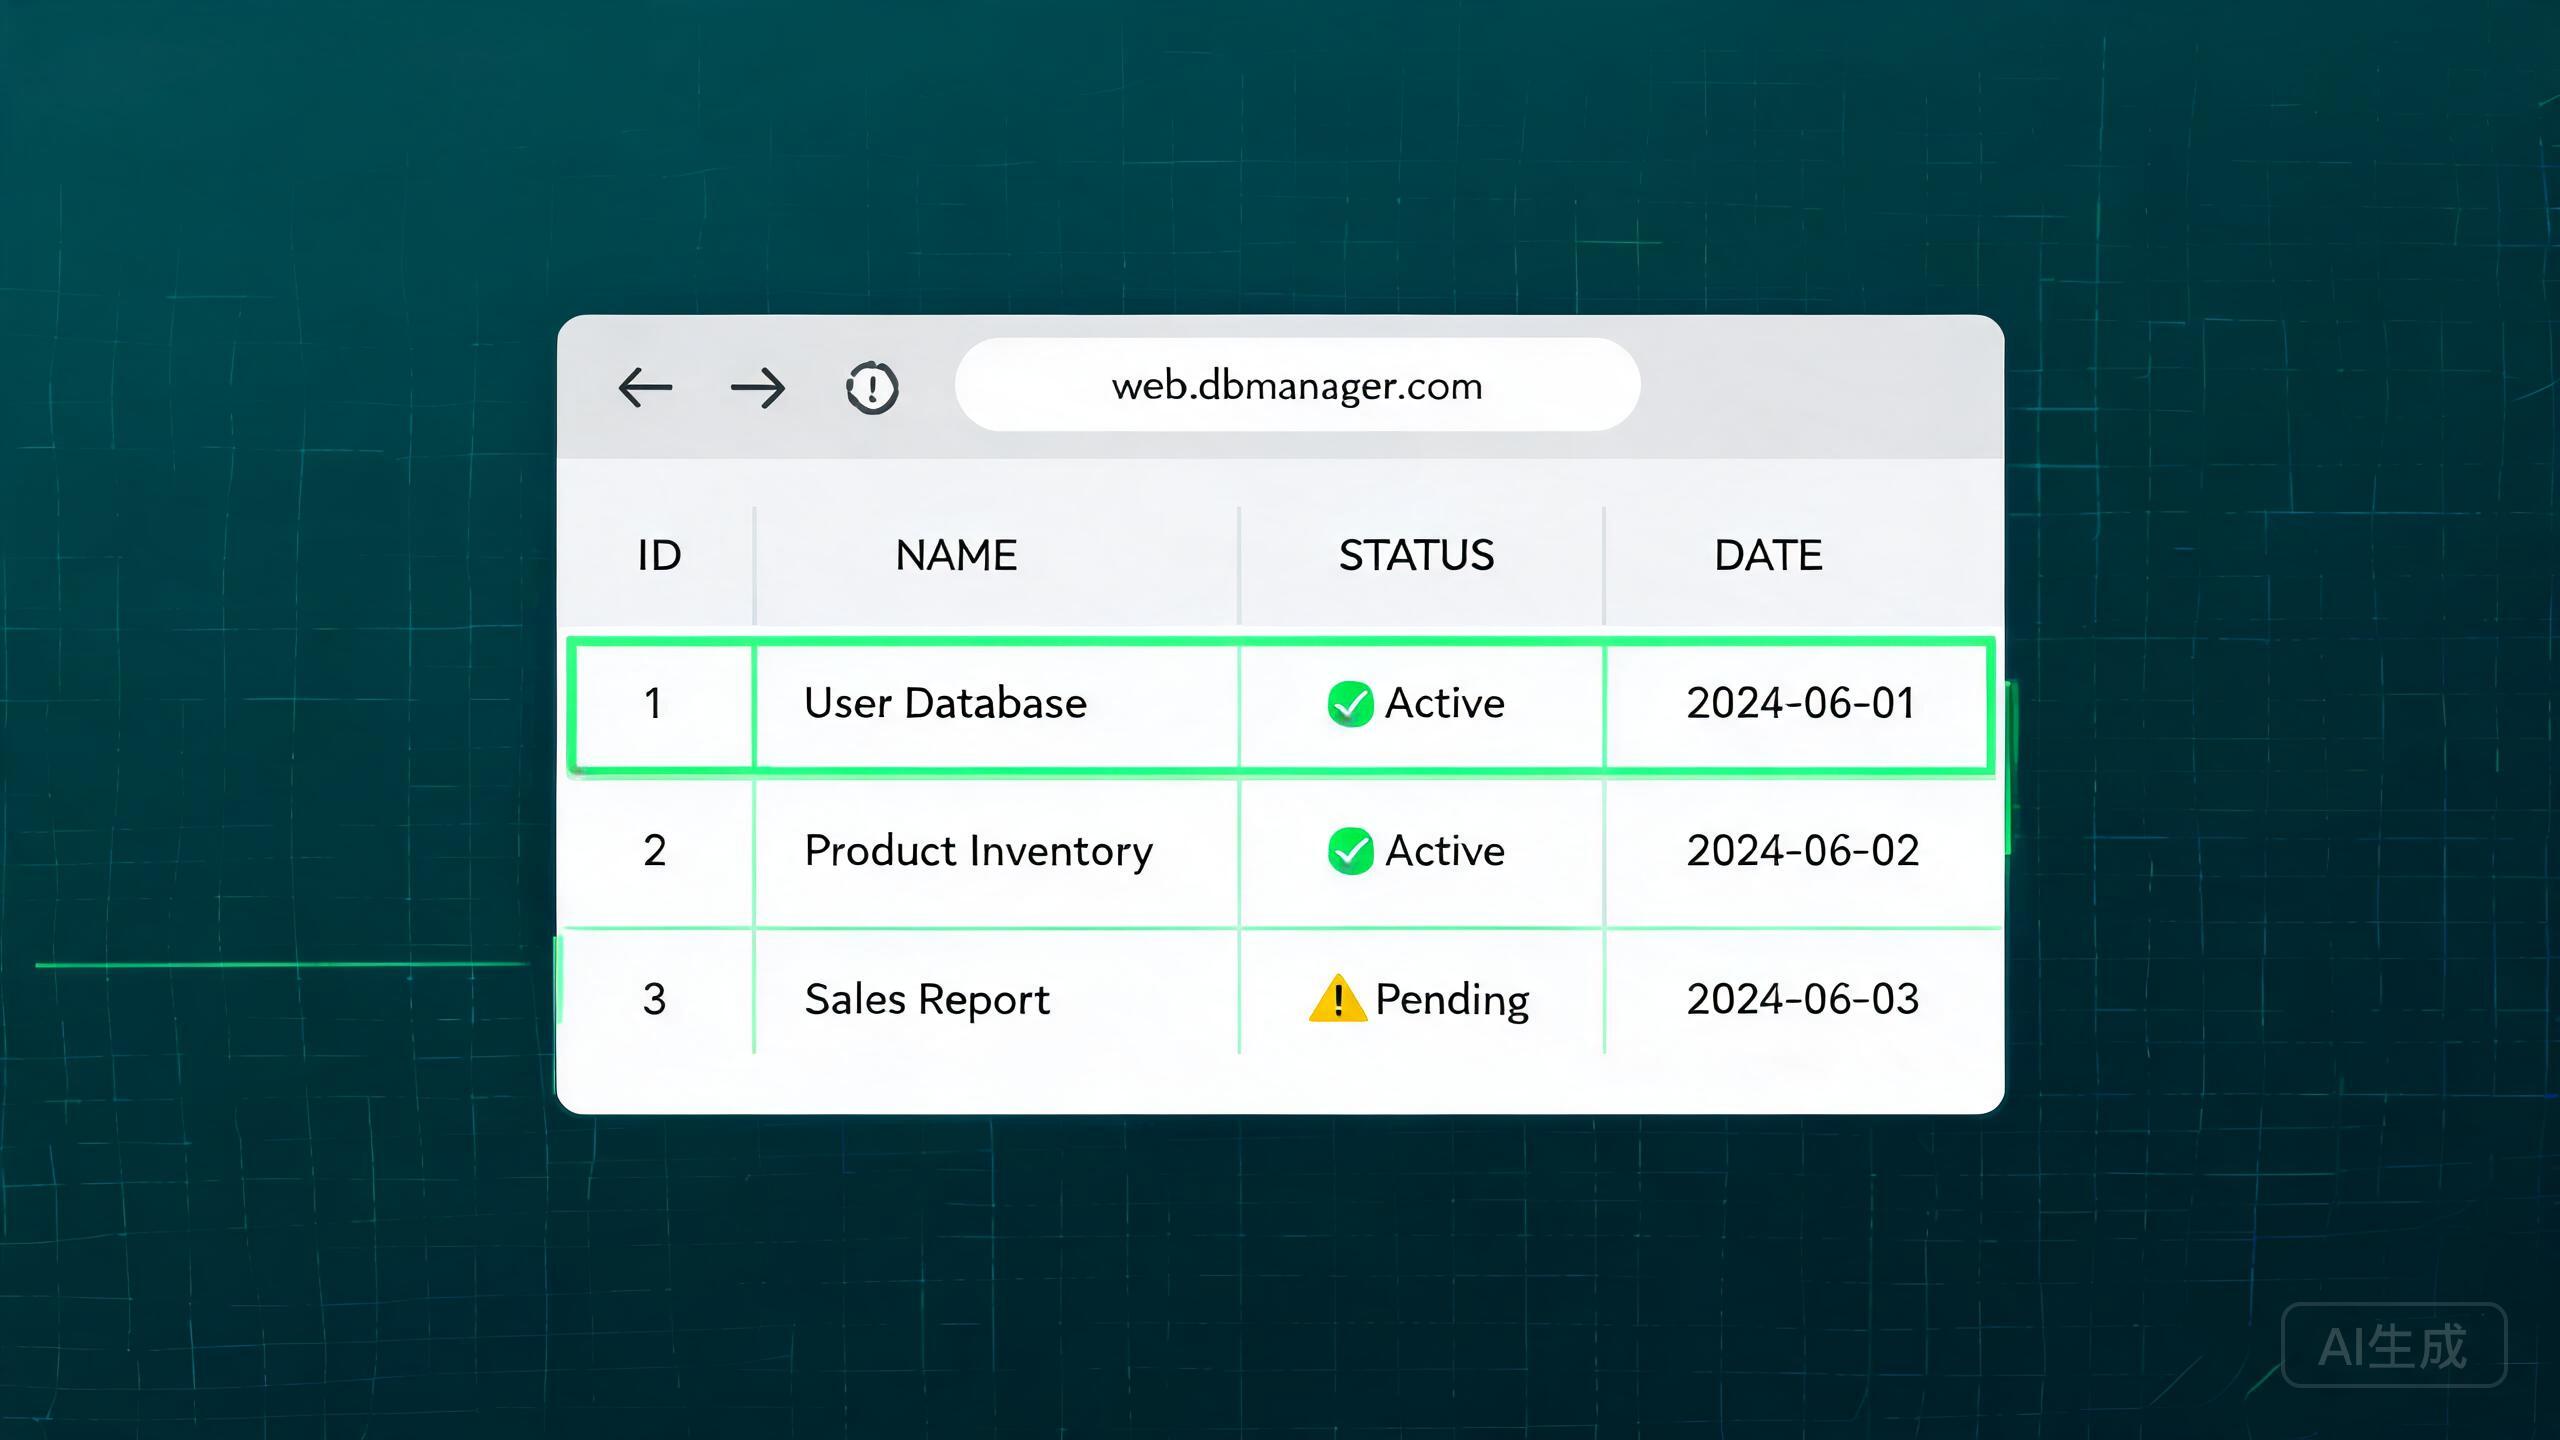Click the green checkmark in Product Inventory row
2560x1440 pixels.
point(1350,851)
